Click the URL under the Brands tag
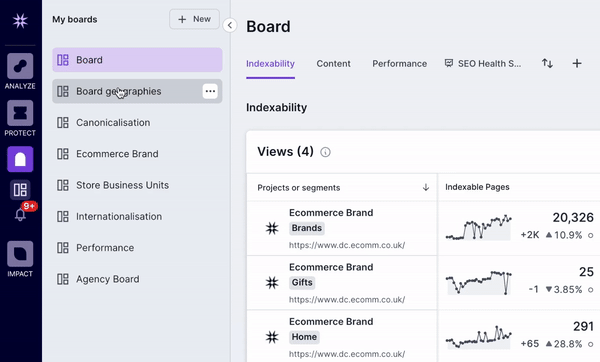 [347, 245]
